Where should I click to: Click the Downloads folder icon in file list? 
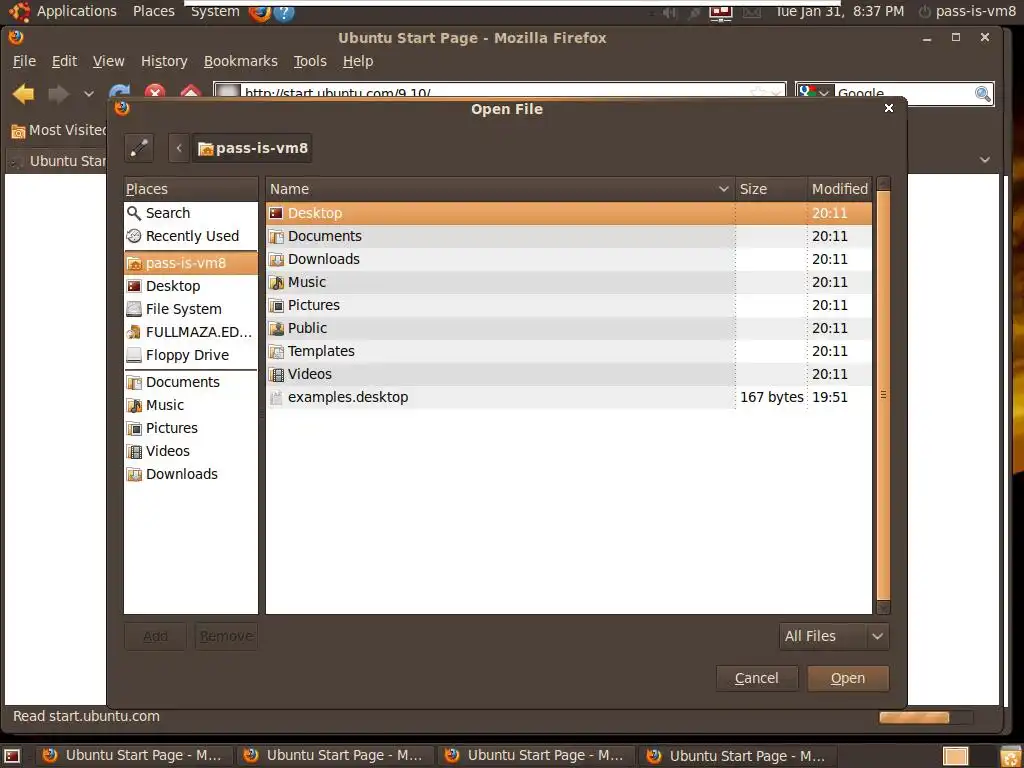pos(276,259)
